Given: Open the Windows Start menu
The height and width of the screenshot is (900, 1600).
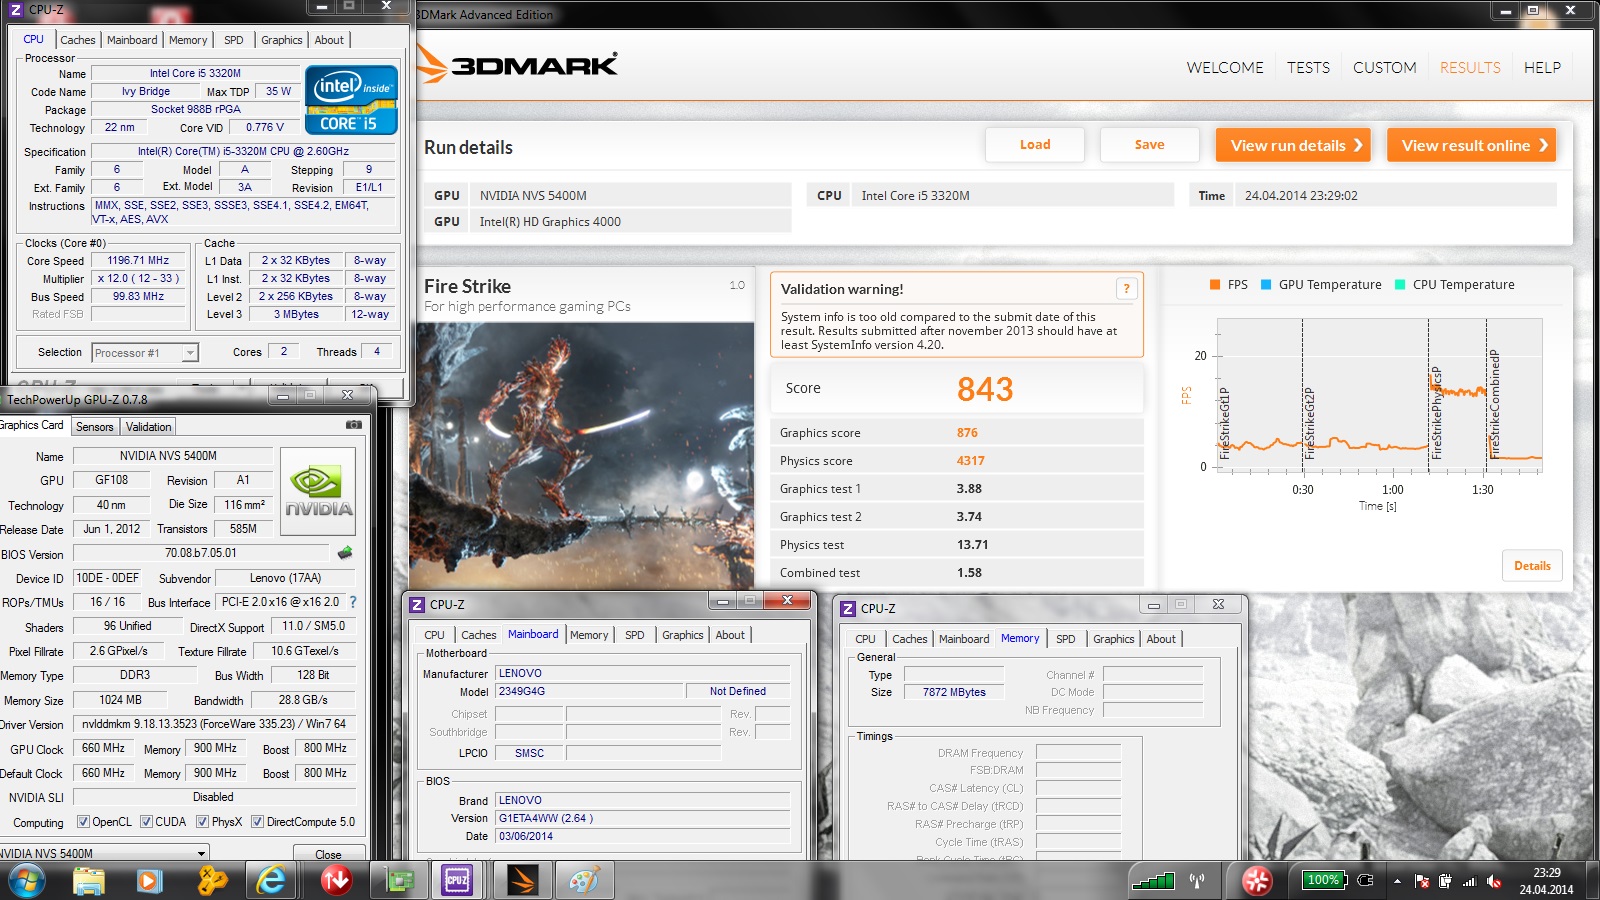Looking at the screenshot, I should pyautogui.click(x=26, y=881).
